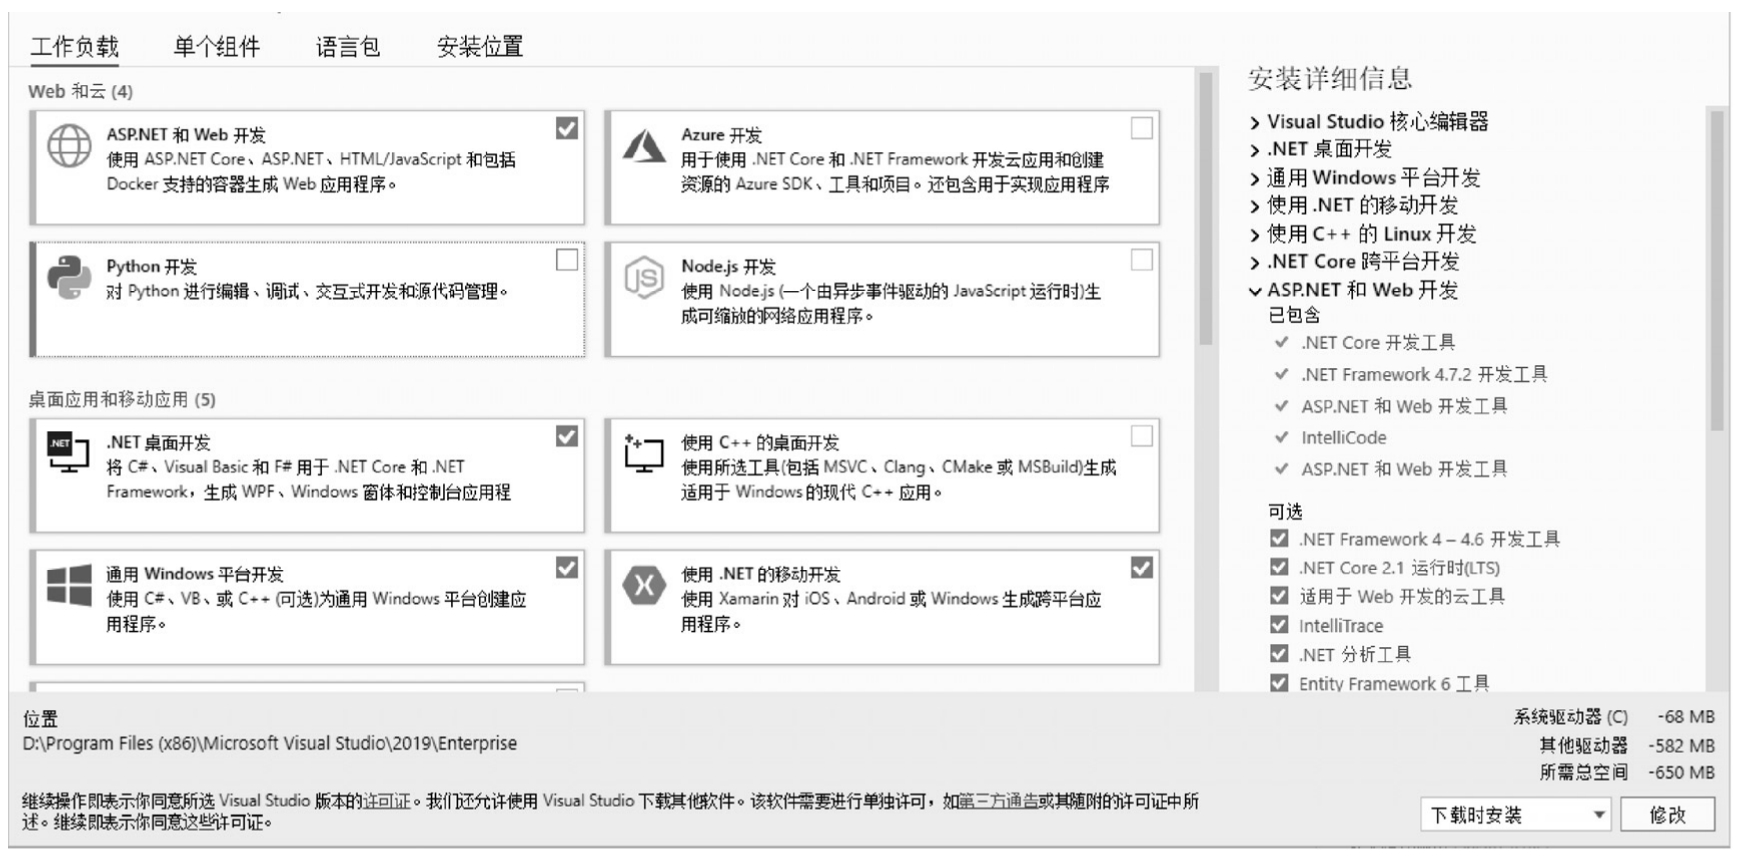The image size is (1741, 858).
Task: Click the included .NET Framework 4.7.2 开发工具 item
Action: point(1424,374)
